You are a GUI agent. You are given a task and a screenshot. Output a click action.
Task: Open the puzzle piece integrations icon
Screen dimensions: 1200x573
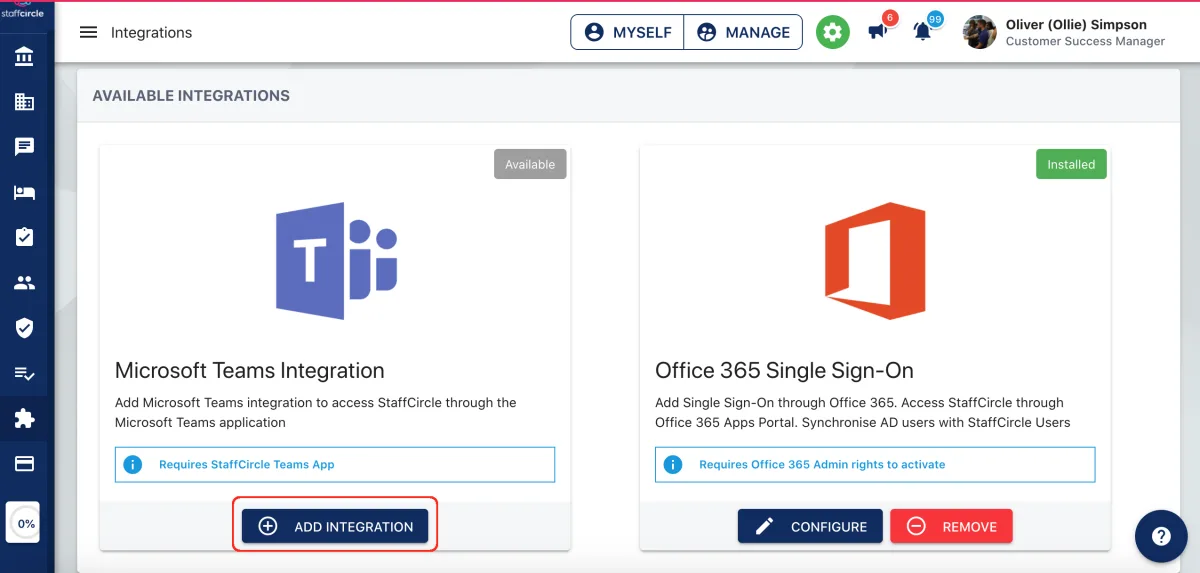[x=25, y=419]
